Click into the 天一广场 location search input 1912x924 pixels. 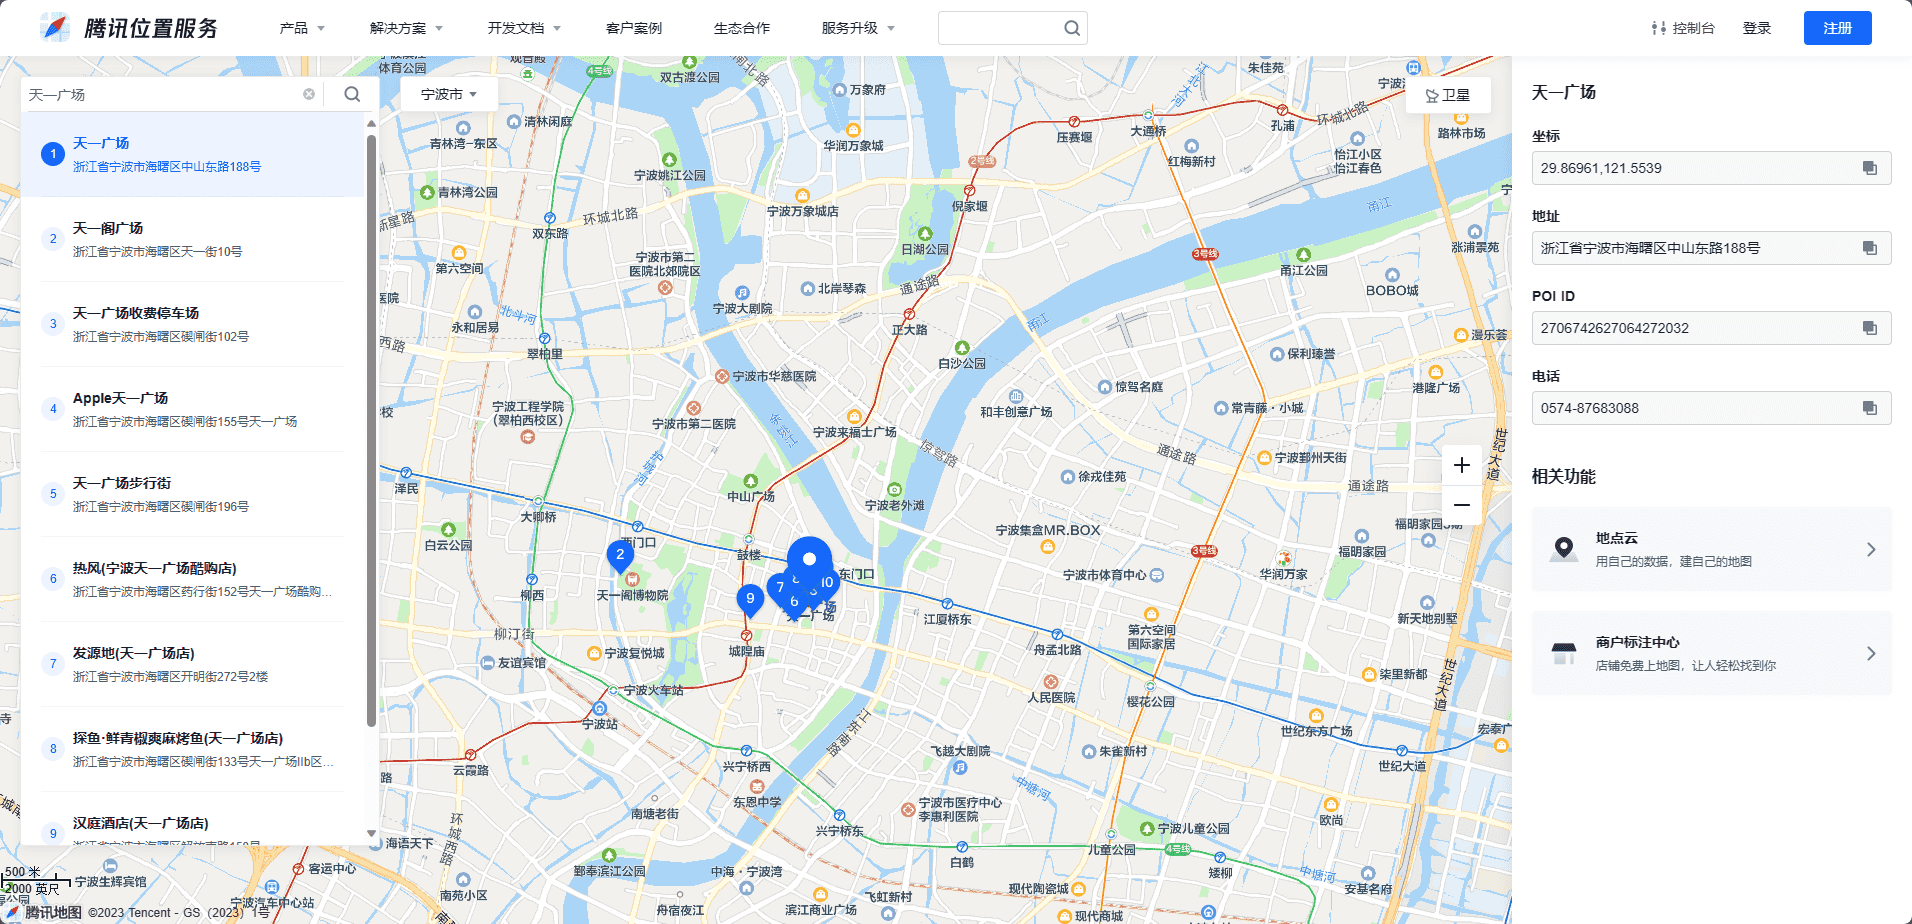point(162,94)
